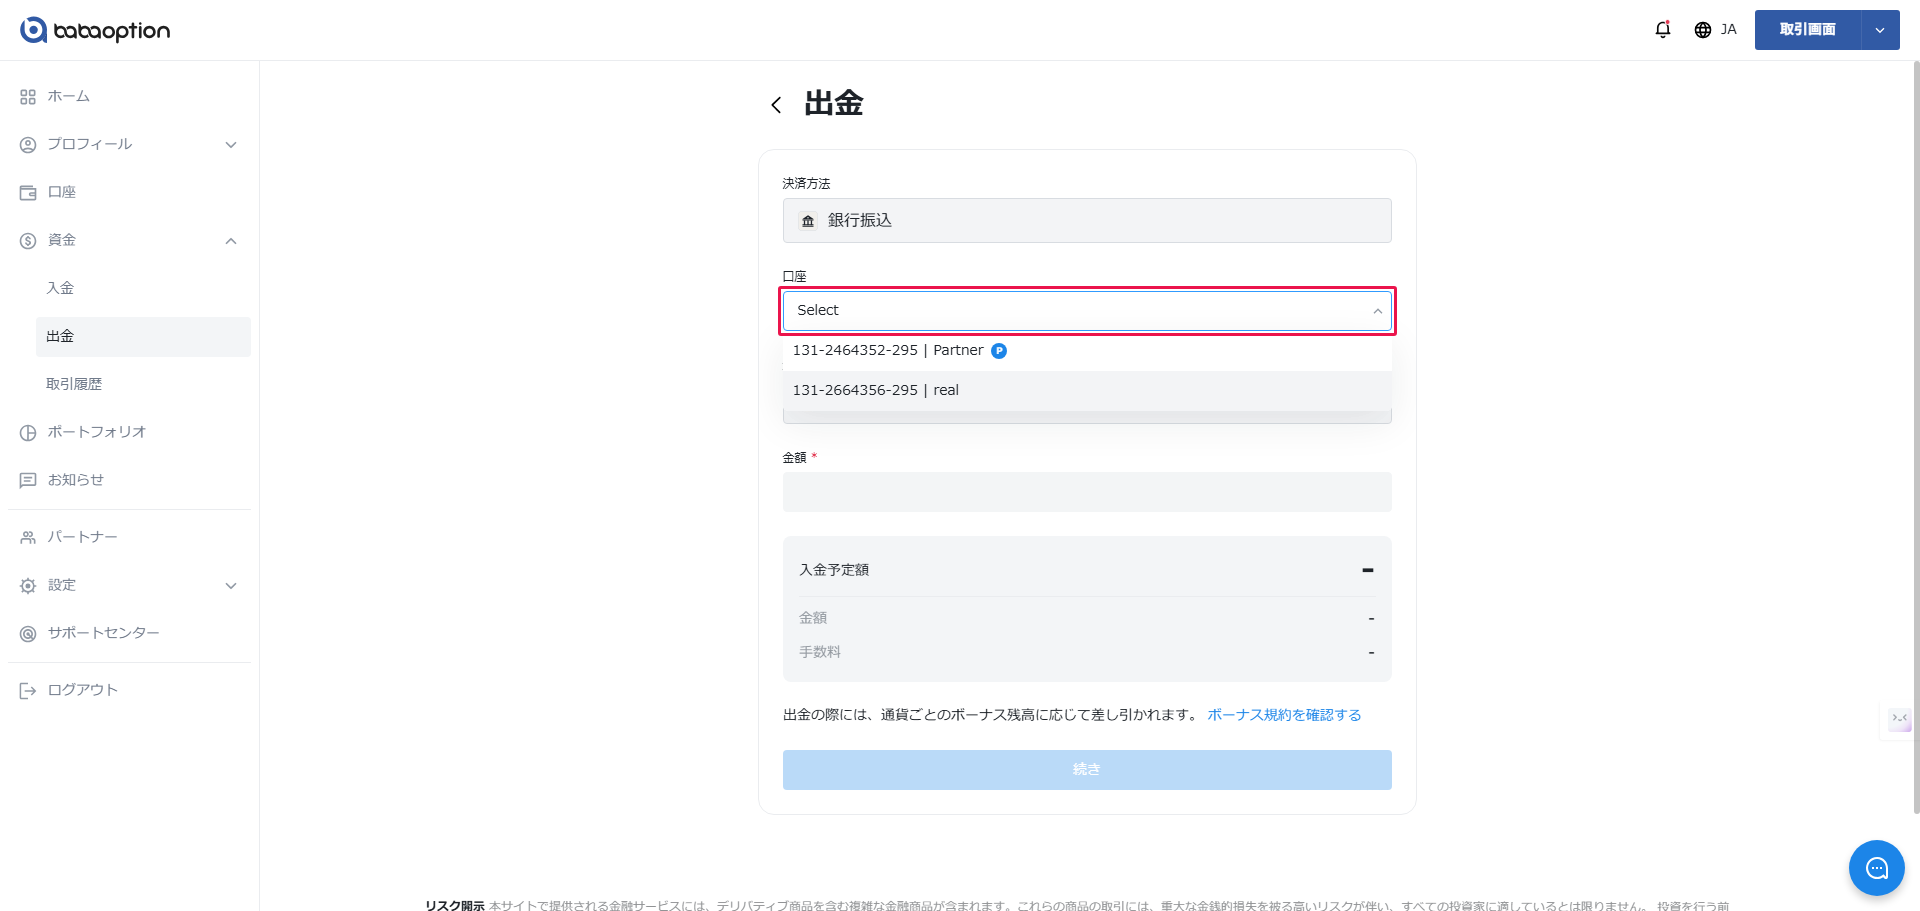
Task: Open 取引履歴 in the sidebar
Action: tap(74, 384)
